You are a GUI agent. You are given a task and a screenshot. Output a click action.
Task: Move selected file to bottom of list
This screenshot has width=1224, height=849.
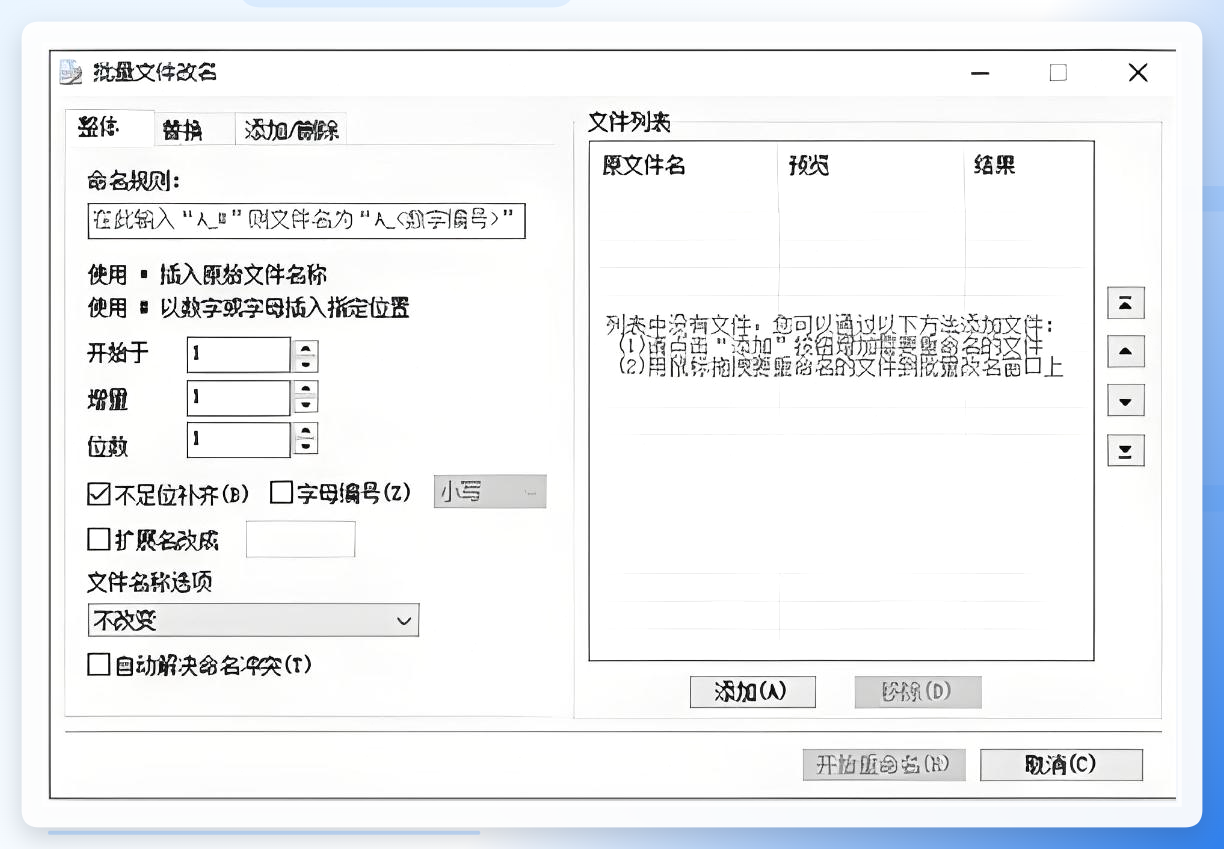tap(1126, 450)
